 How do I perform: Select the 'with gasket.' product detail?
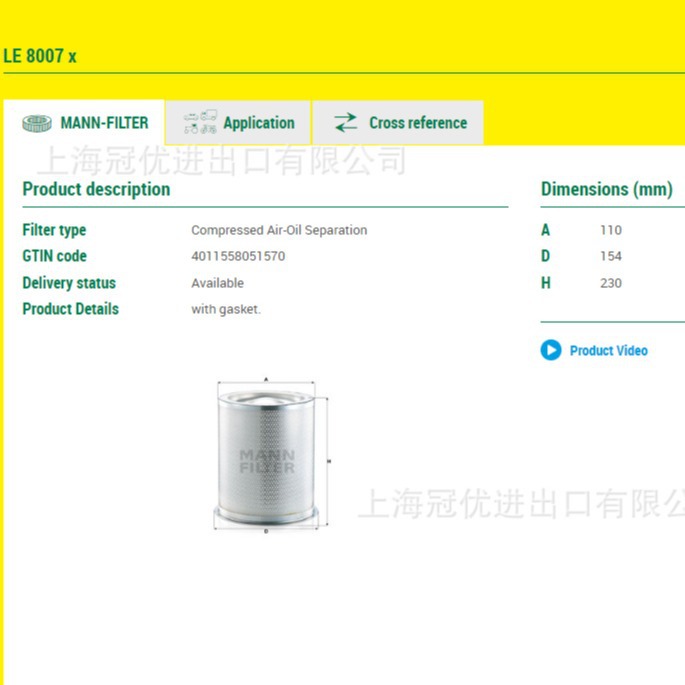point(226,309)
